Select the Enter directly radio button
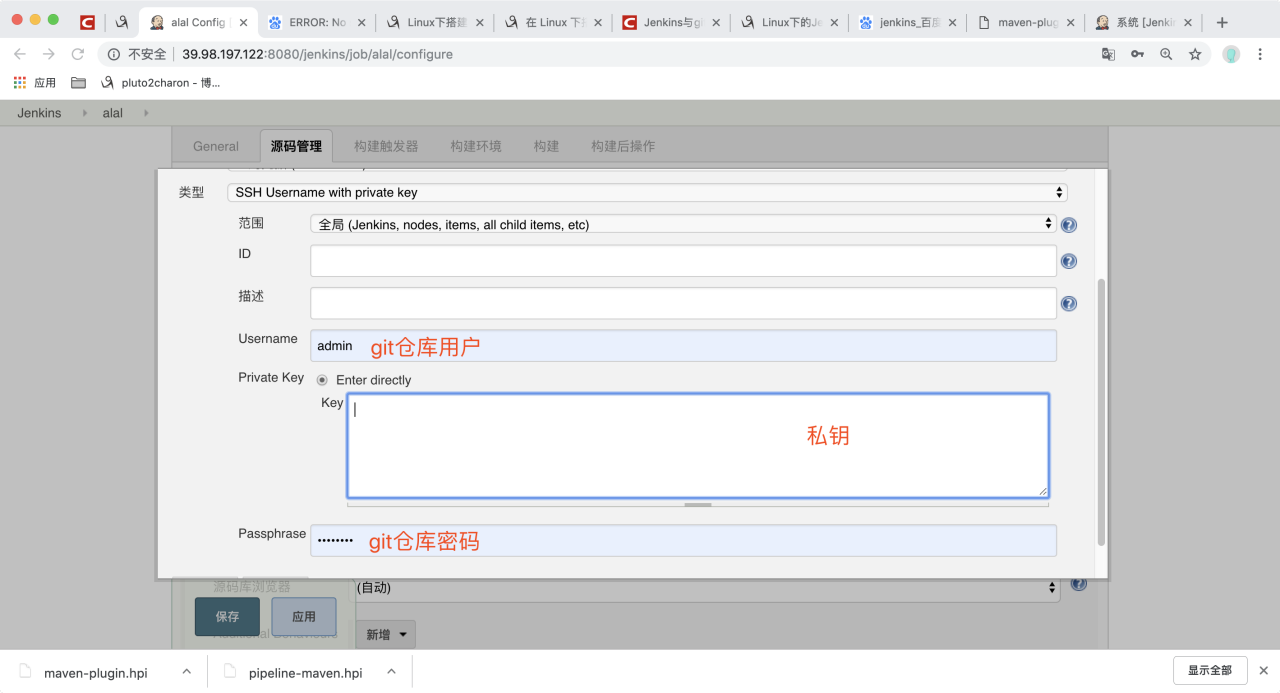Image resolution: width=1280 pixels, height=693 pixels. point(322,380)
